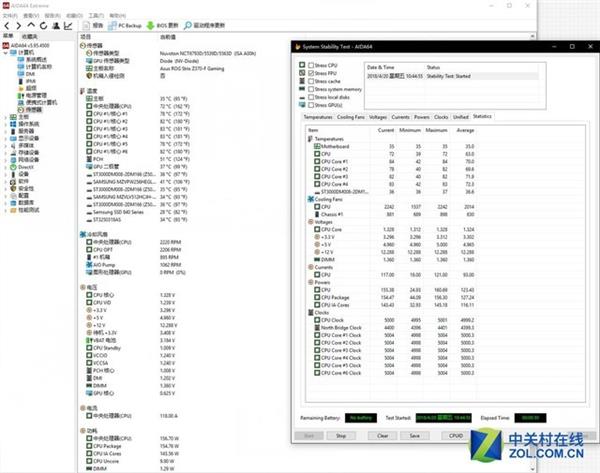
Task: Enable the Stress local disks checkbox
Action: (x=311, y=97)
